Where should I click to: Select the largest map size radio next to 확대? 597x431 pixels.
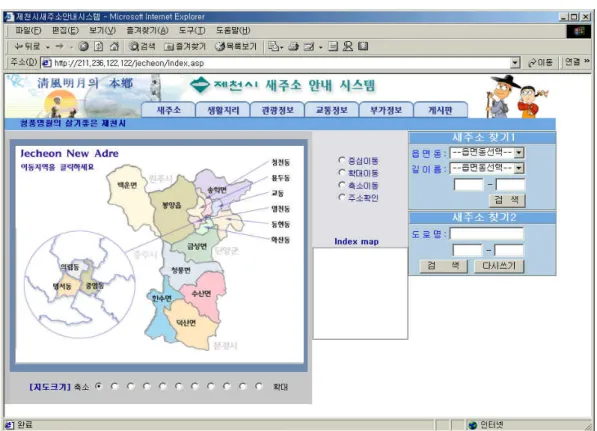click(259, 386)
